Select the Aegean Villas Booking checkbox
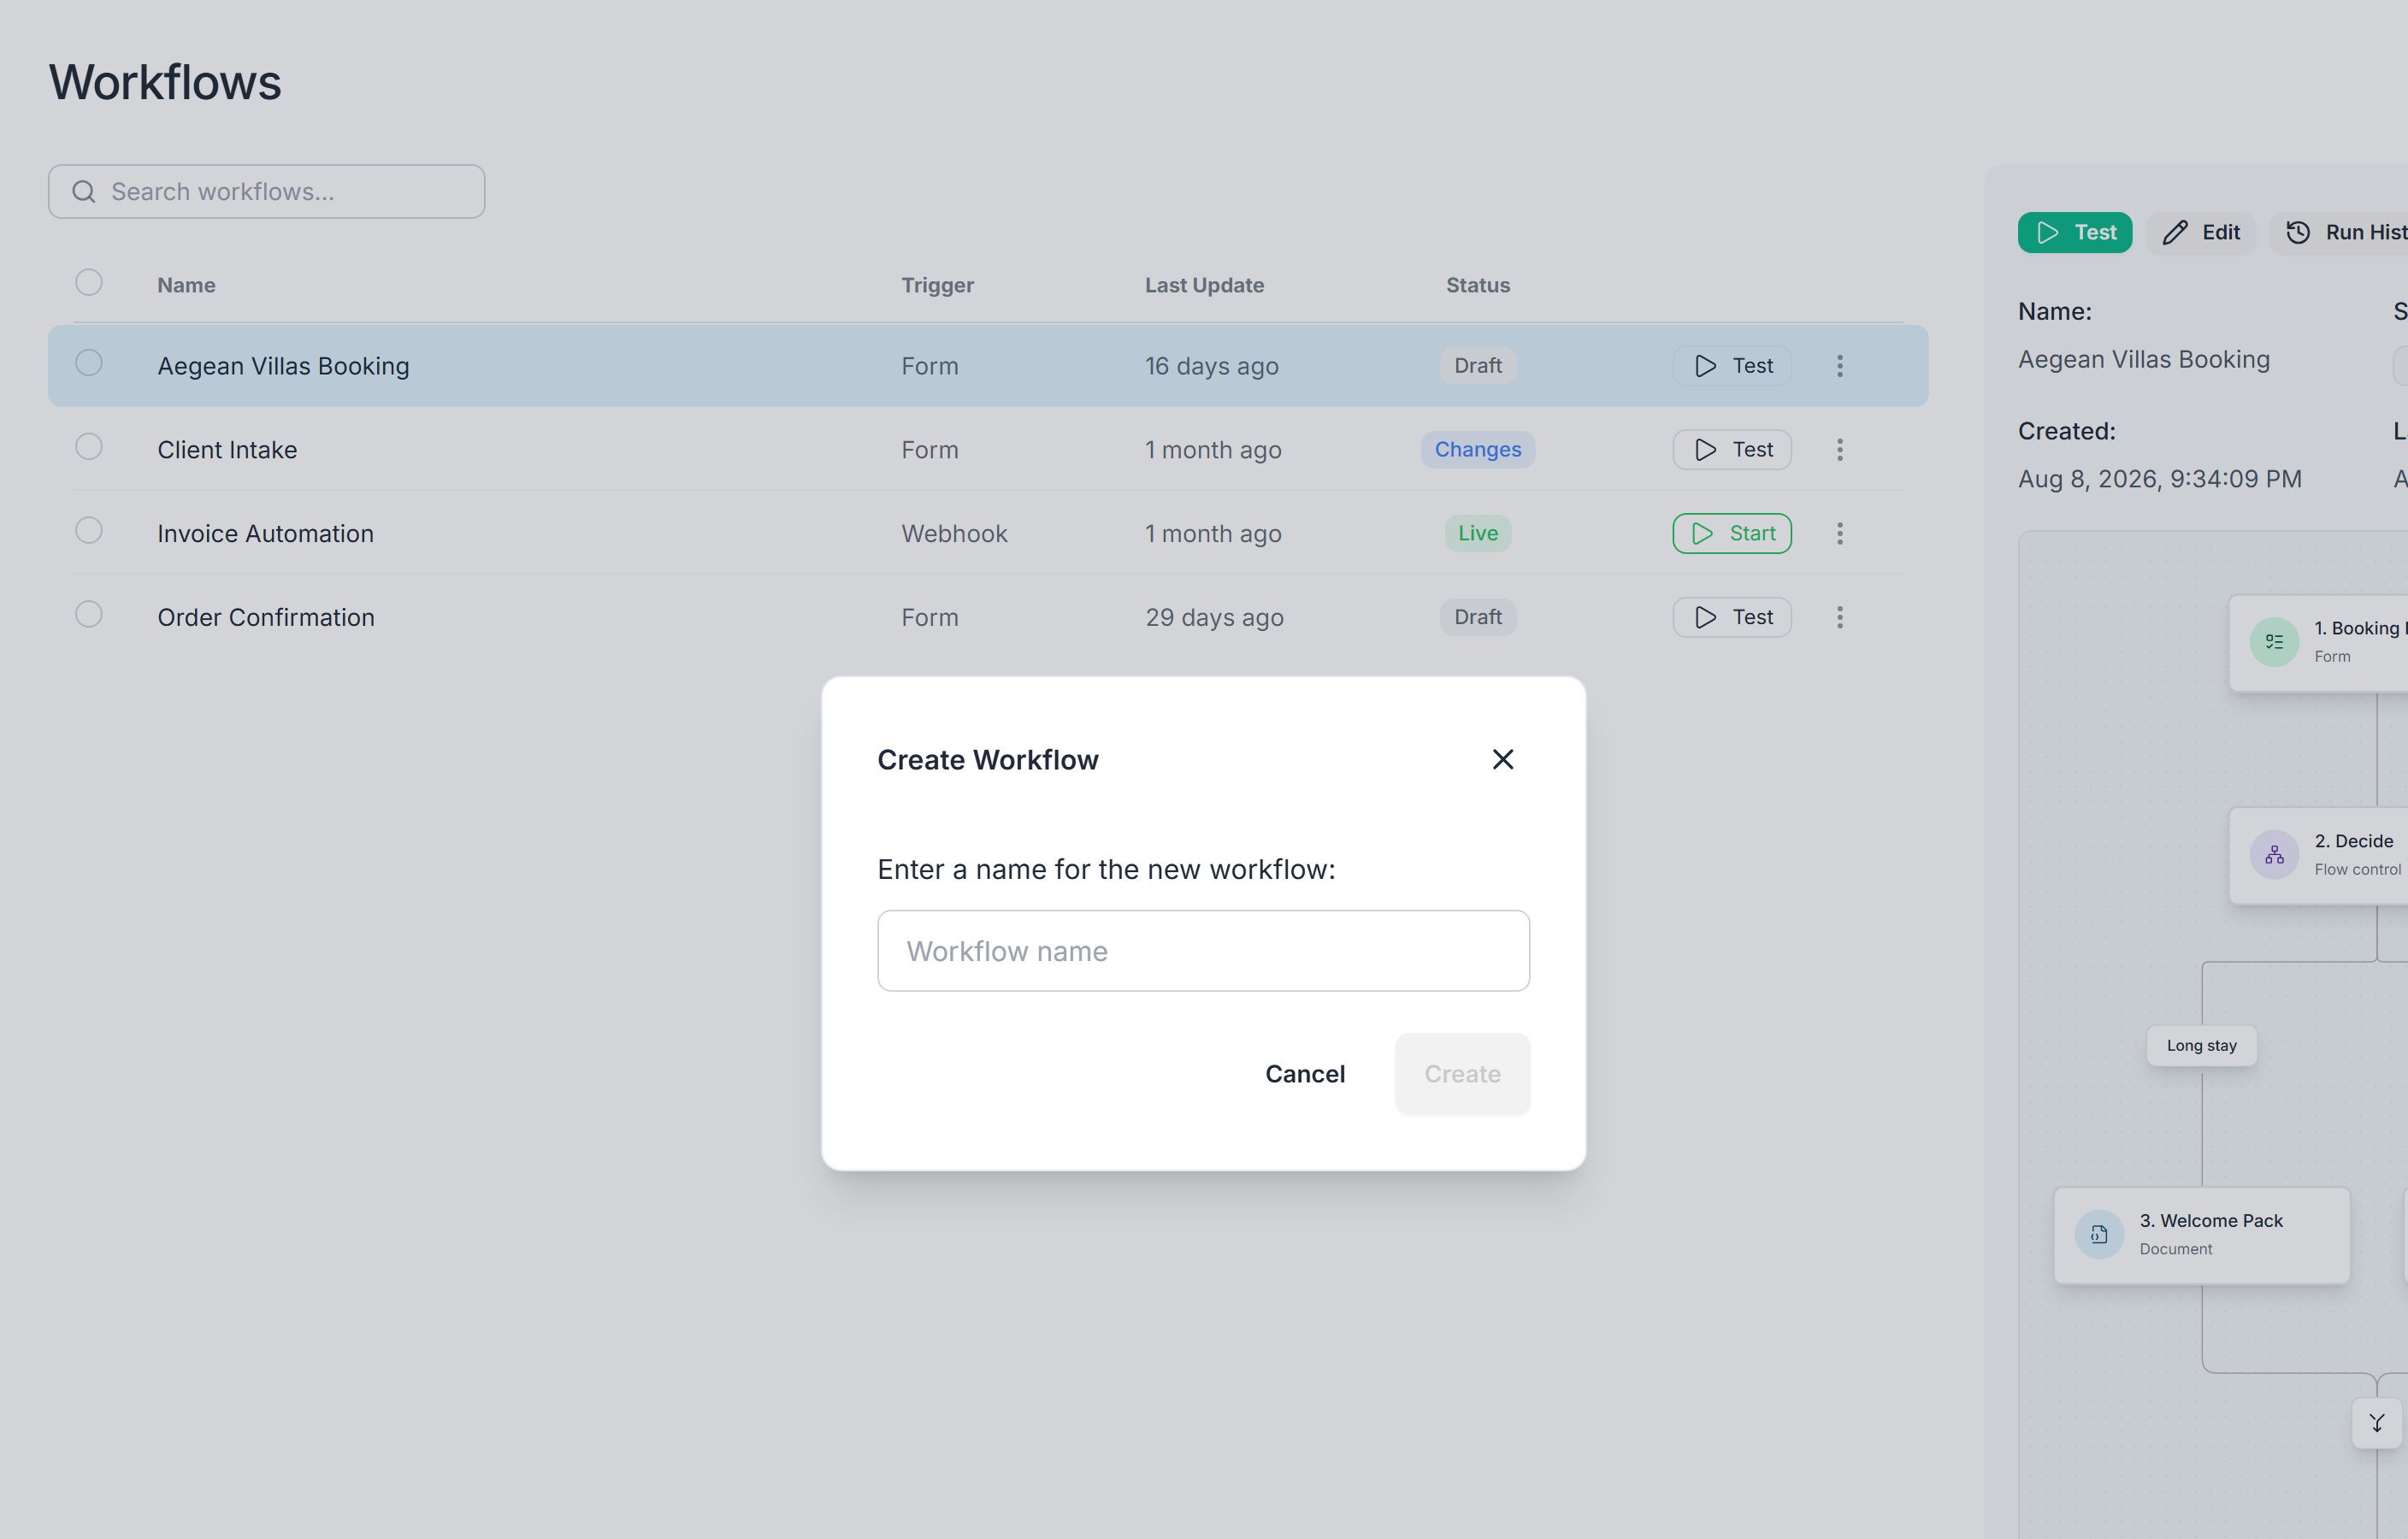This screenshot has height=1539, width=2408. tap(89, 362)
